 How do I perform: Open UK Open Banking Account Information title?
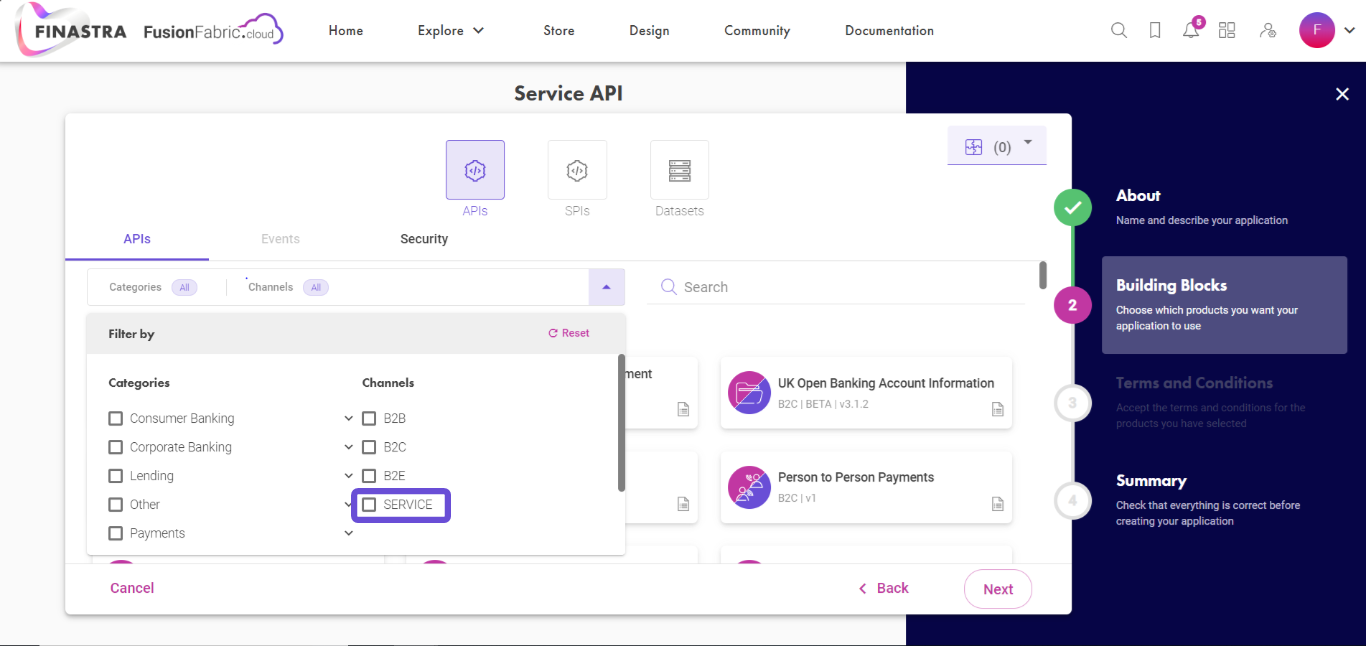click(x=886, y=383)
